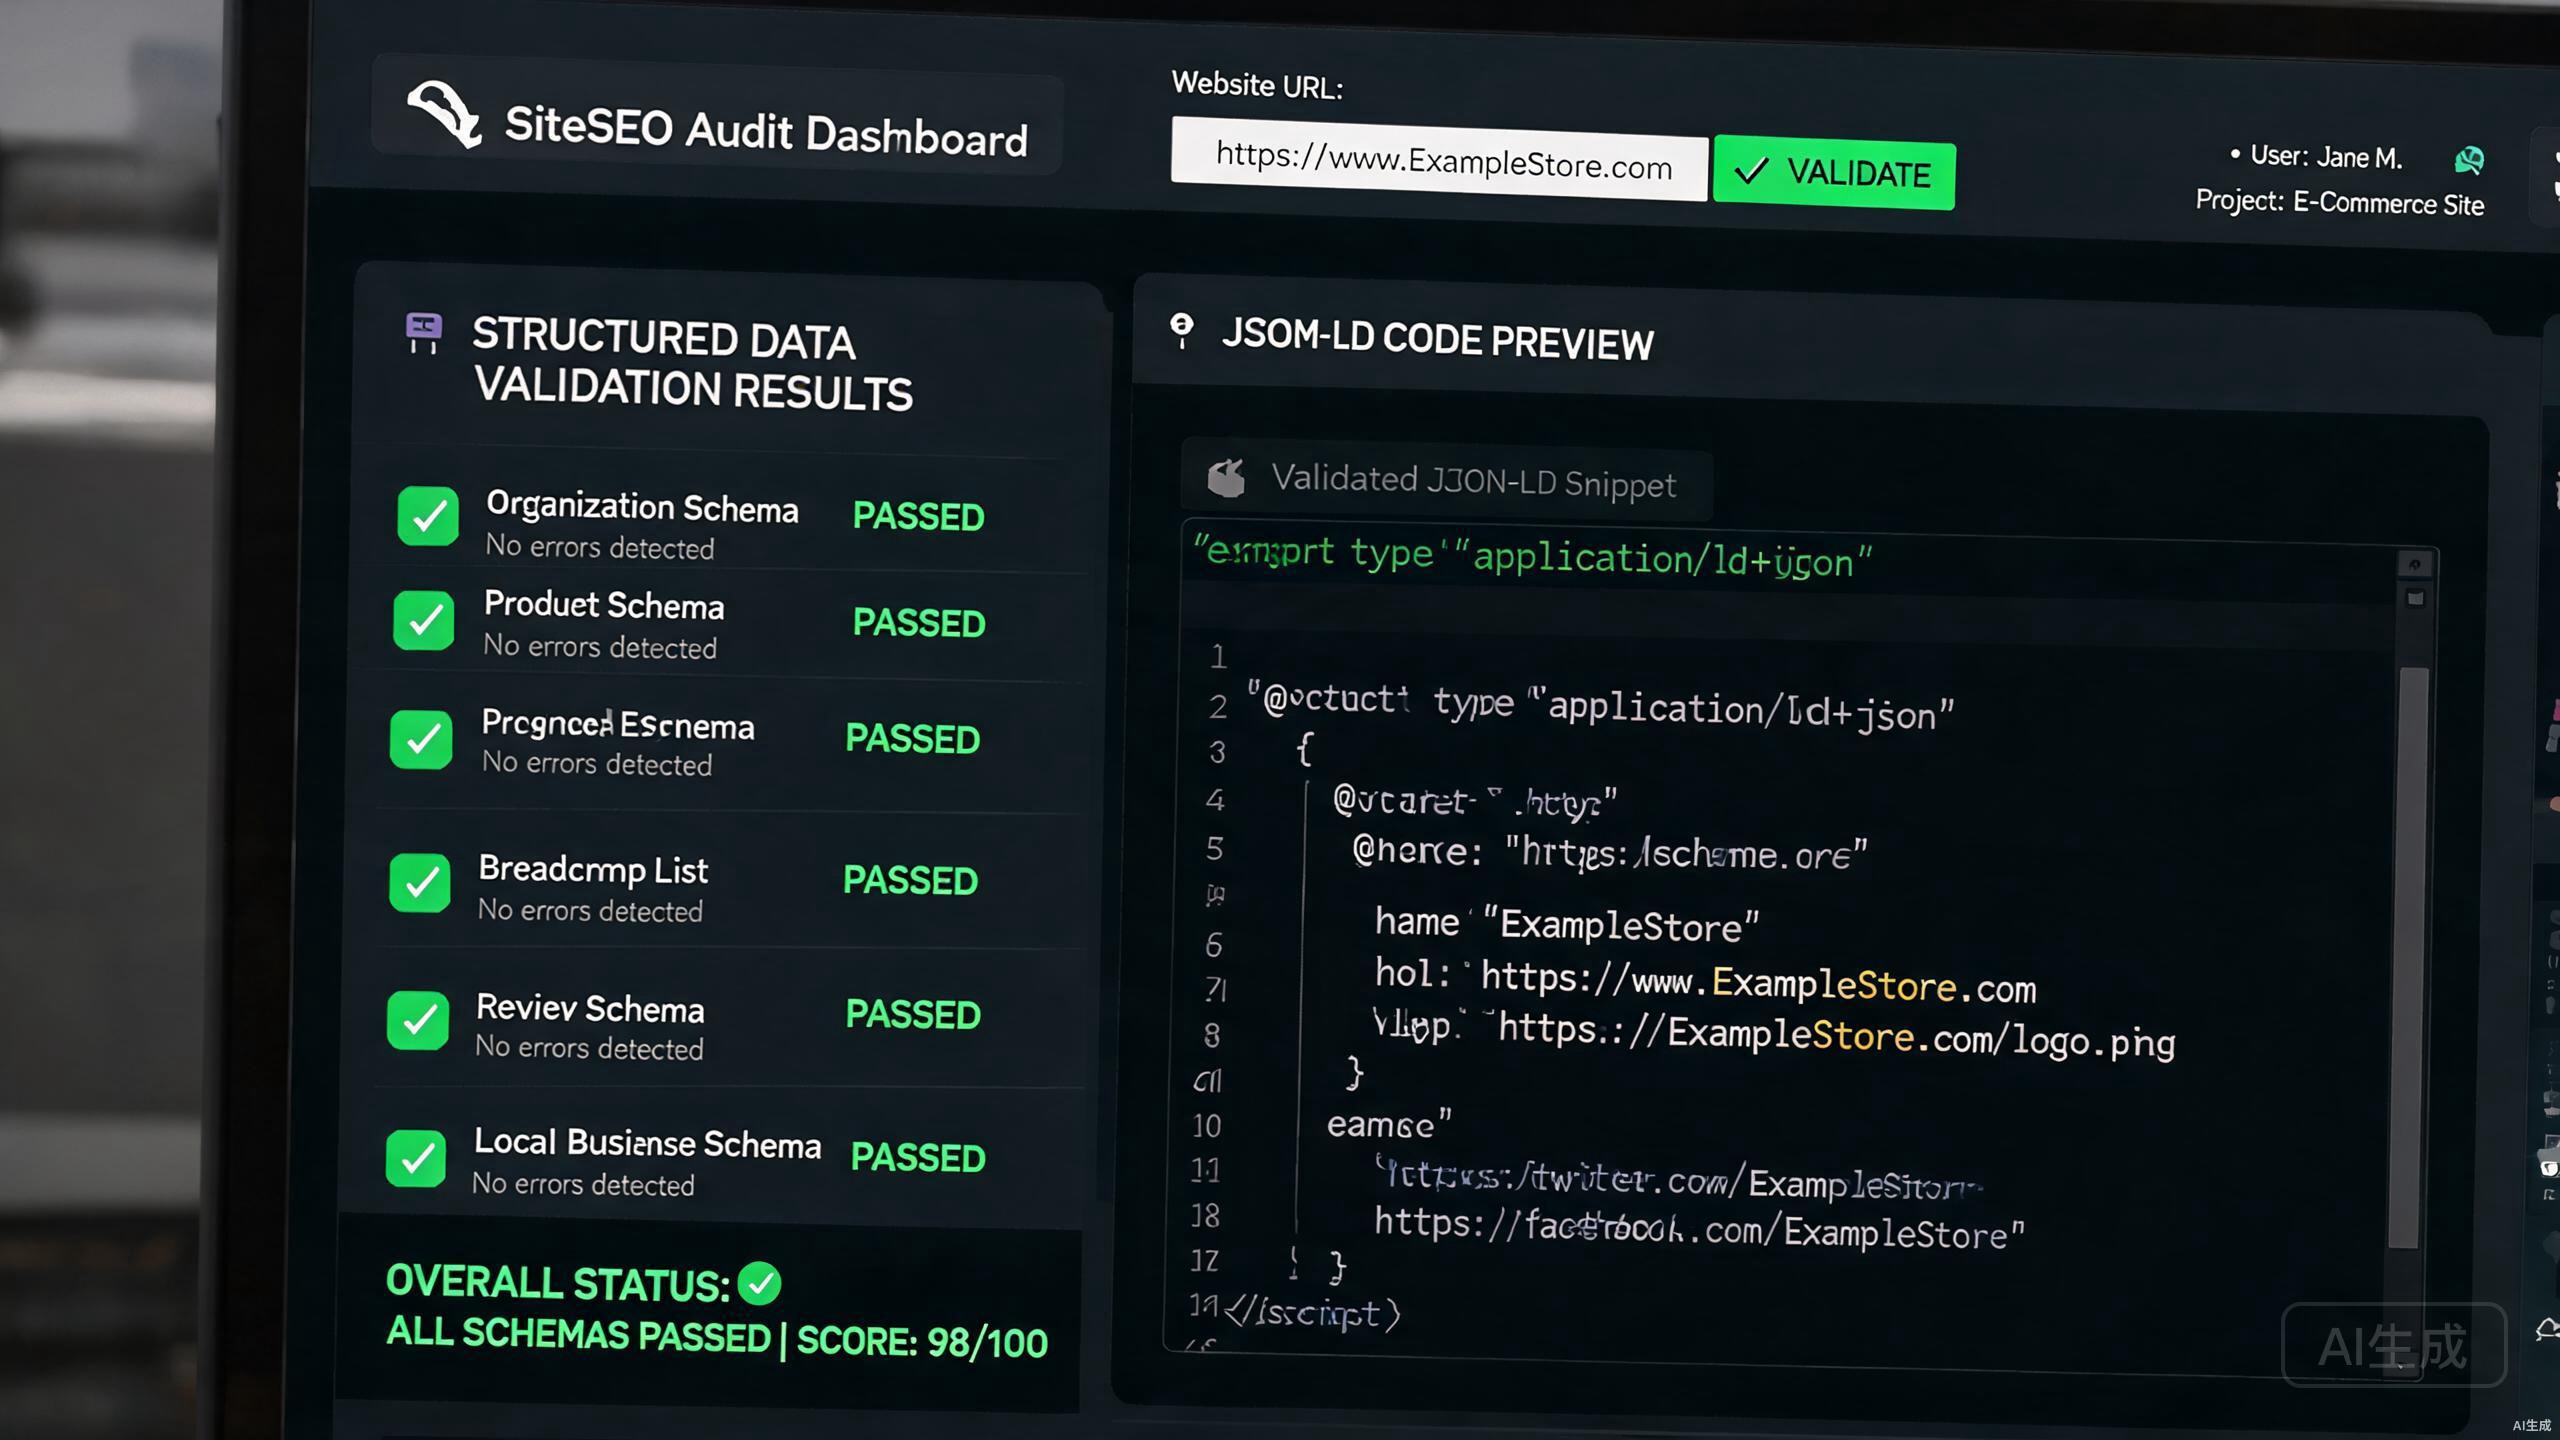
Task: Click the https://www.ExampleStore.com URL in the code
Action: (1758, 982)
